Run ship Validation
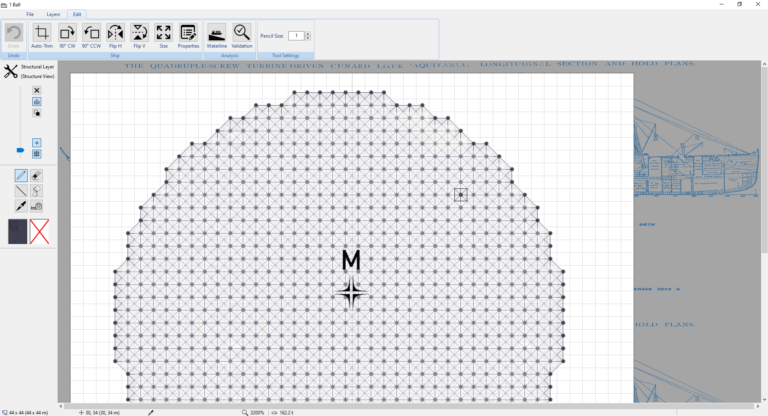Viewport: 768px width, 416px height. click(x=242, y=36)
